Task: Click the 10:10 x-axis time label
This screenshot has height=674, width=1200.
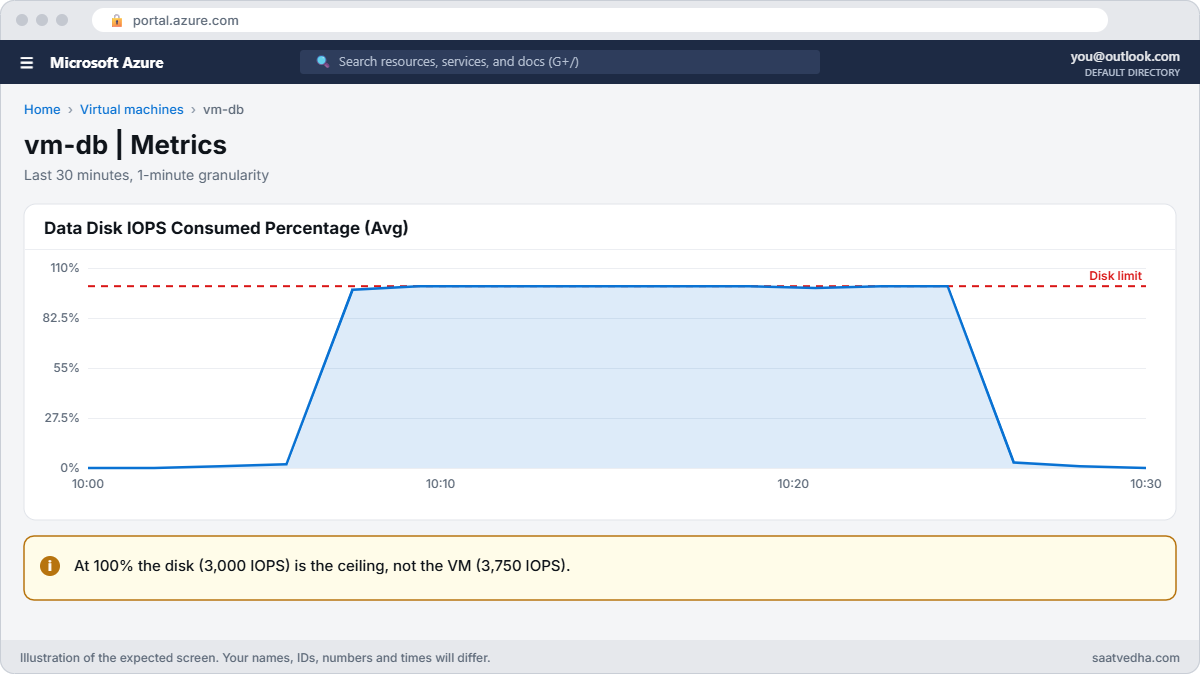Action: coord(440,484)
